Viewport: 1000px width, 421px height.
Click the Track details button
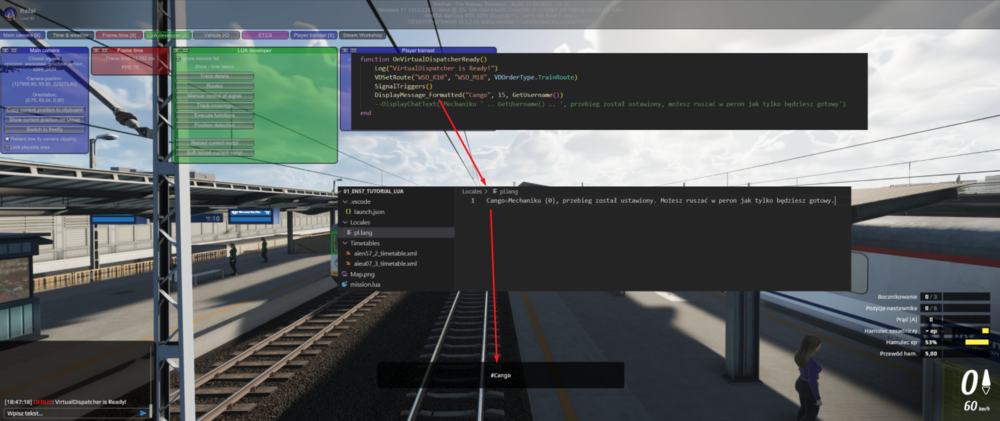coord(214,76)
